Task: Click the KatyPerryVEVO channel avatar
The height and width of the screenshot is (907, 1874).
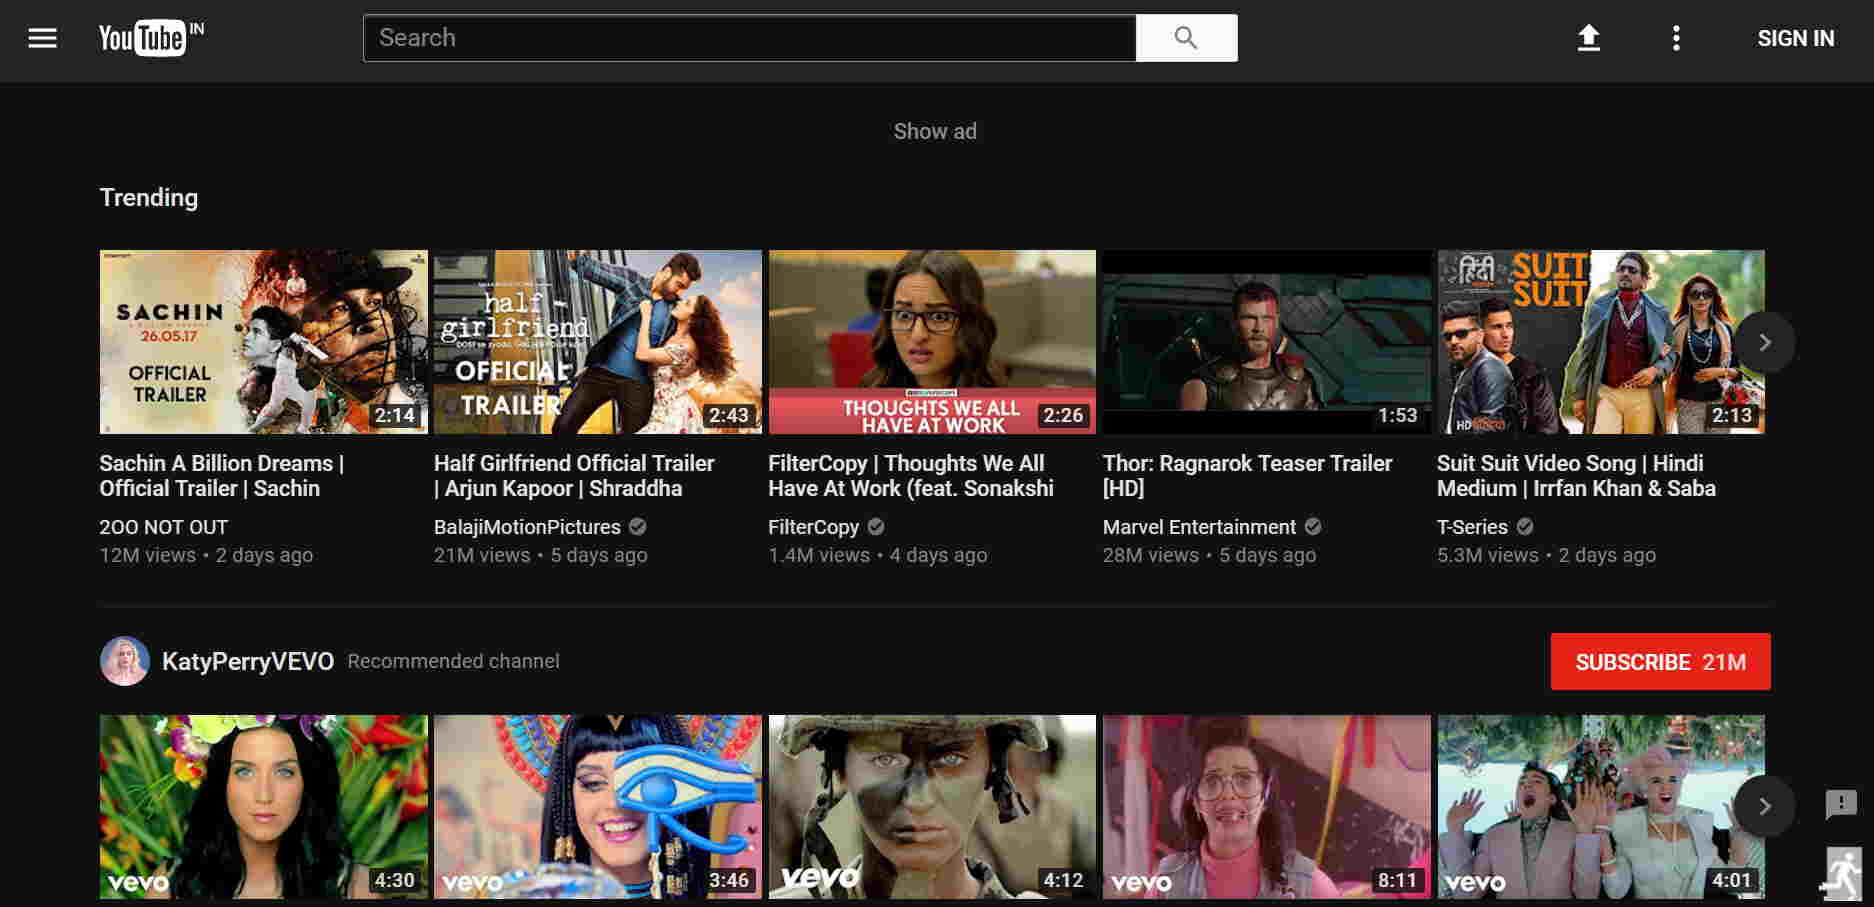Action: point(124,661)
